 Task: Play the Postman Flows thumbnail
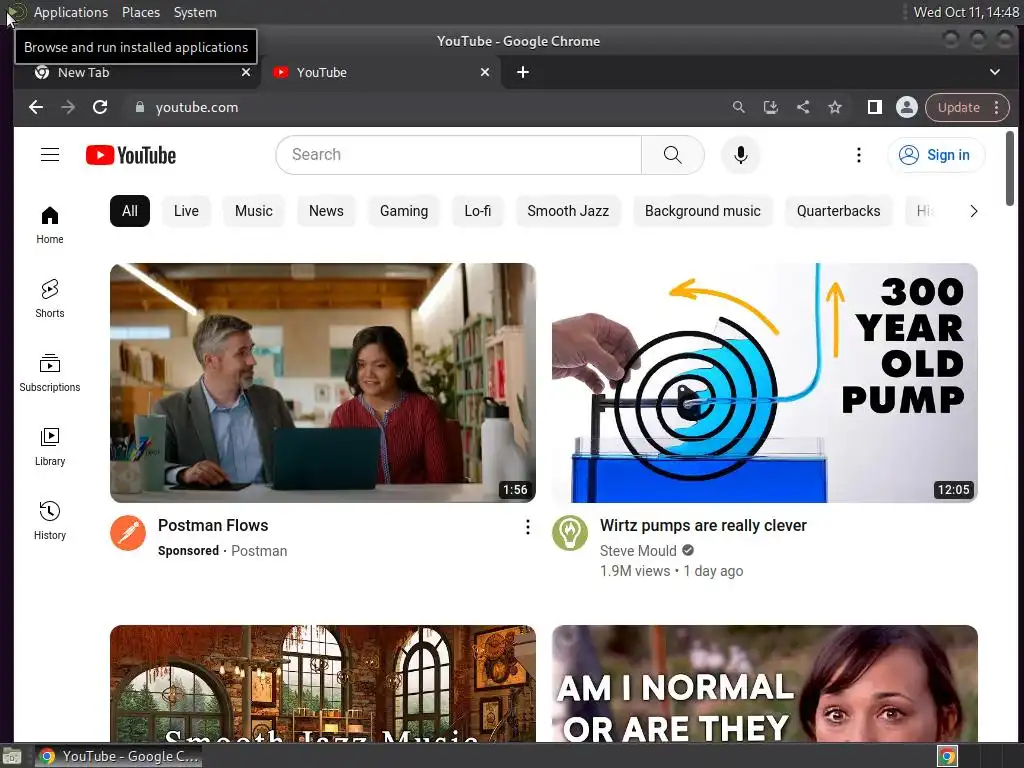pyautogui.click(x=323, y=383)
